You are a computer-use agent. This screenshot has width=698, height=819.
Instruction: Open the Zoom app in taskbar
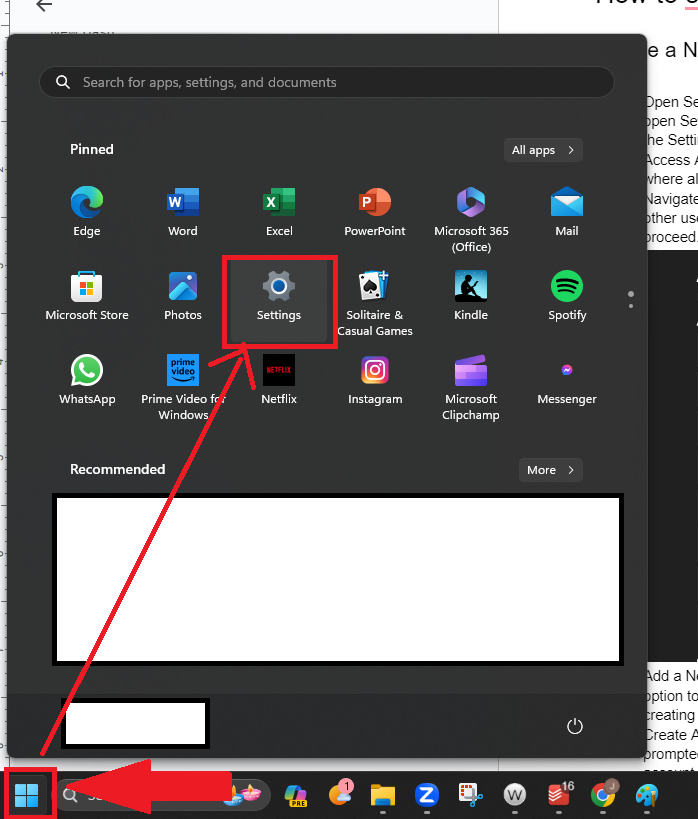pos(427,795)
